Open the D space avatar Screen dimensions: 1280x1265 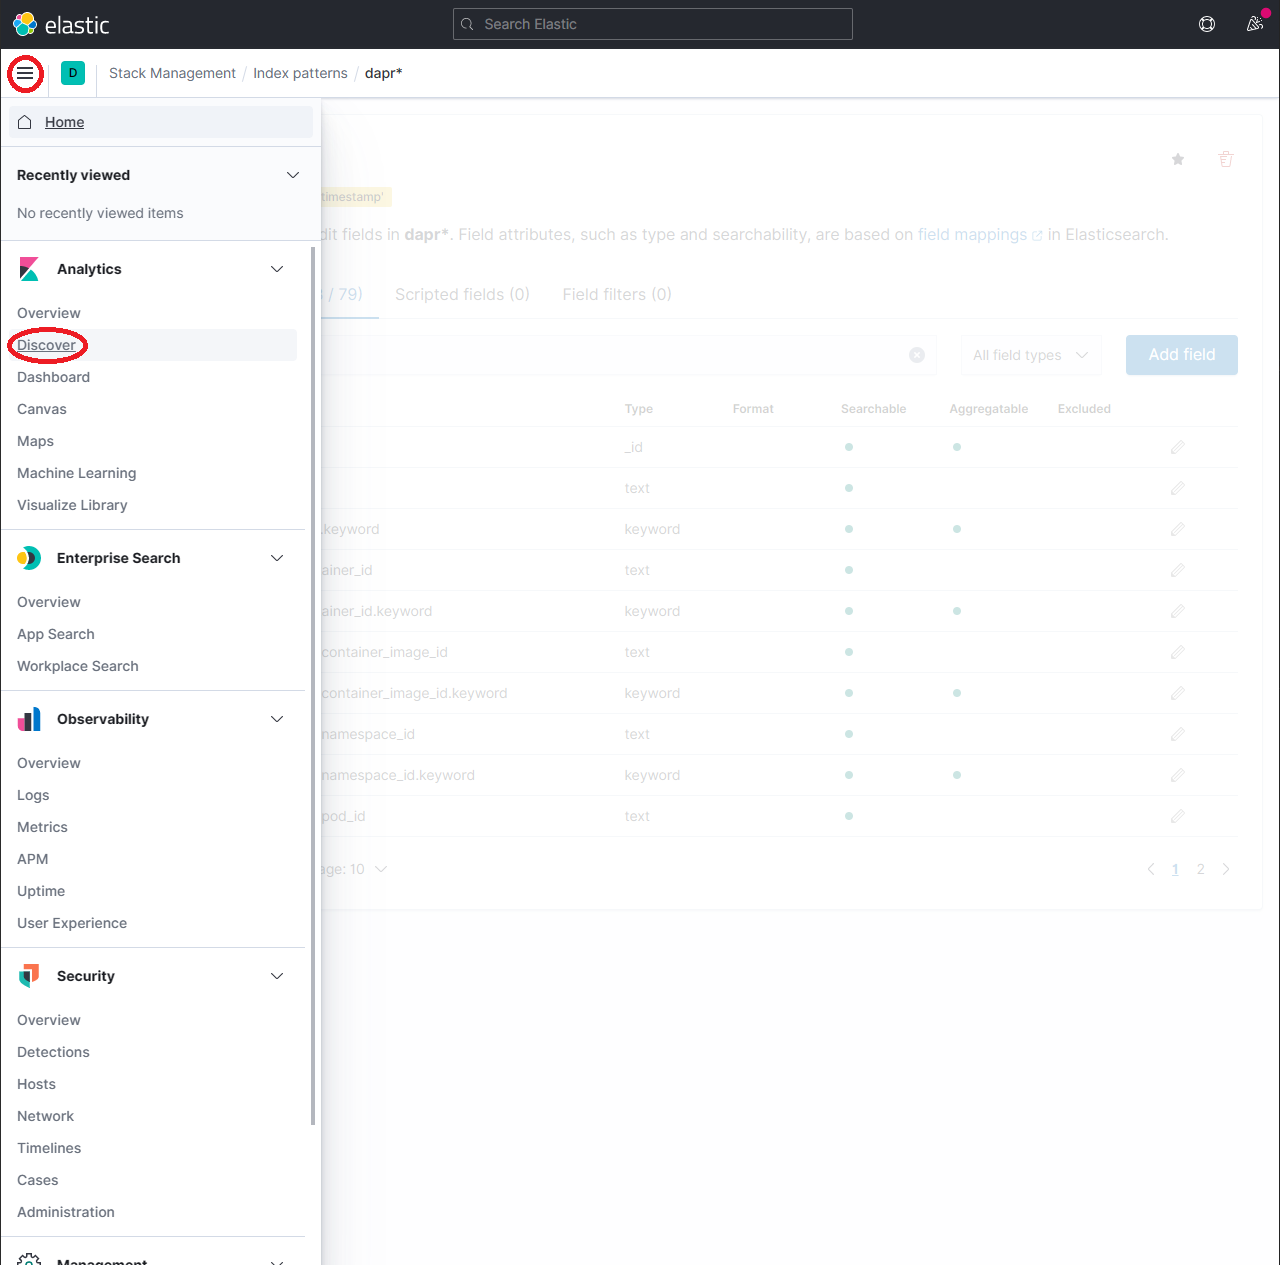coord(72,73)
